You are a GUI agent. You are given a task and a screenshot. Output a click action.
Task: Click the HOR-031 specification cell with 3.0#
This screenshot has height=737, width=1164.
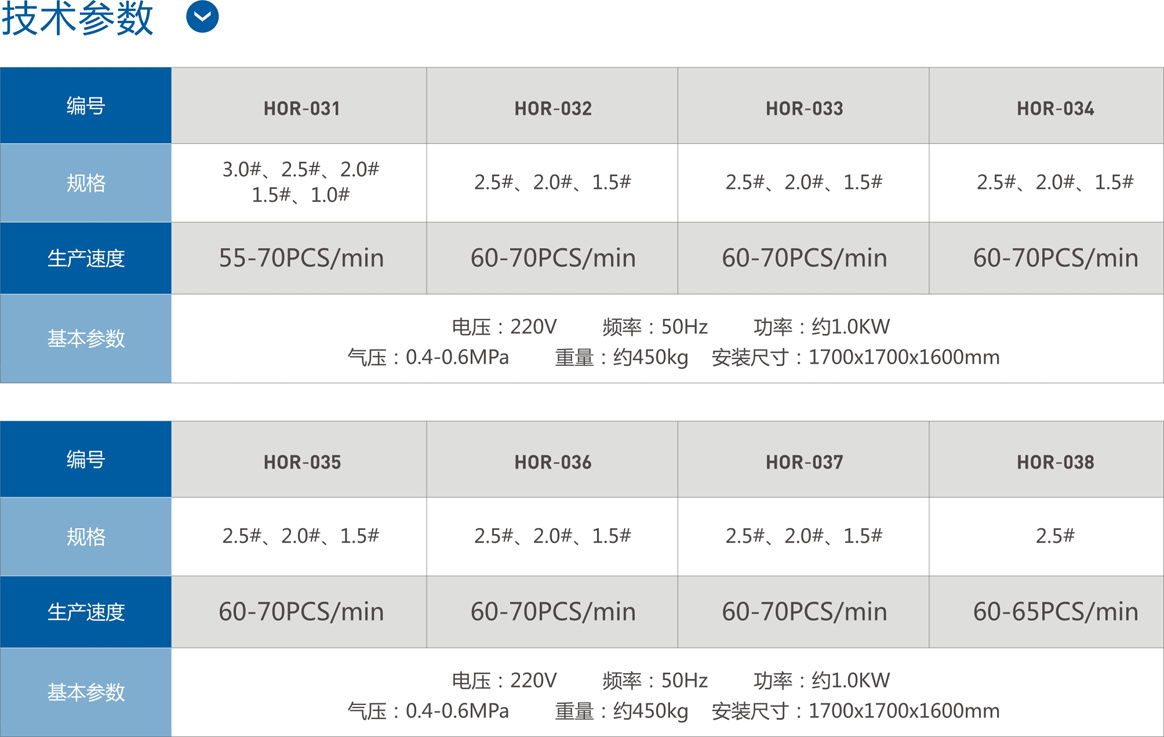click(299, 183)
